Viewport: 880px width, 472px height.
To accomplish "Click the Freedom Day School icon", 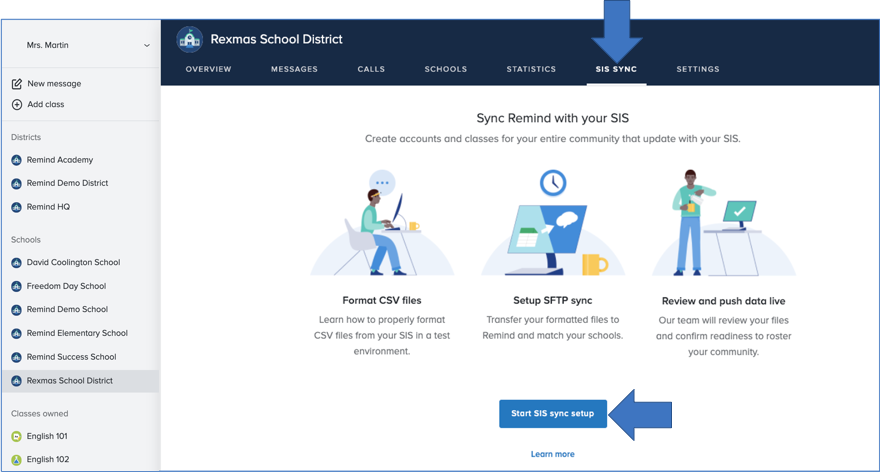I will coord(16,286).
